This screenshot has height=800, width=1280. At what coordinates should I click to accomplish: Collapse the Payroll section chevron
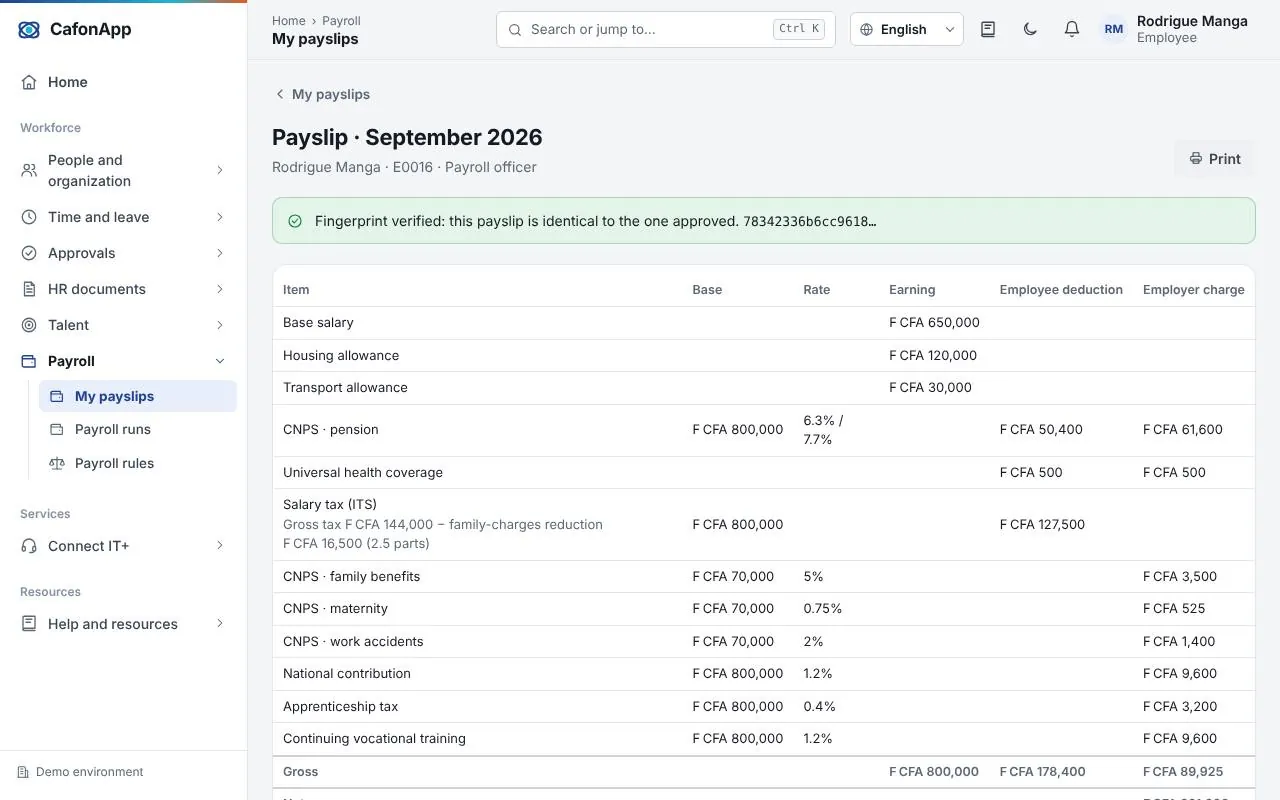pos(220,361)
